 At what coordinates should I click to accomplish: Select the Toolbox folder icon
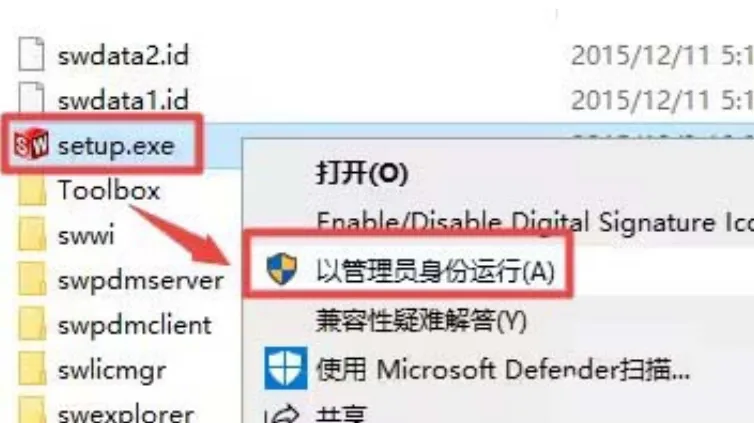click(x=32, y=190)
